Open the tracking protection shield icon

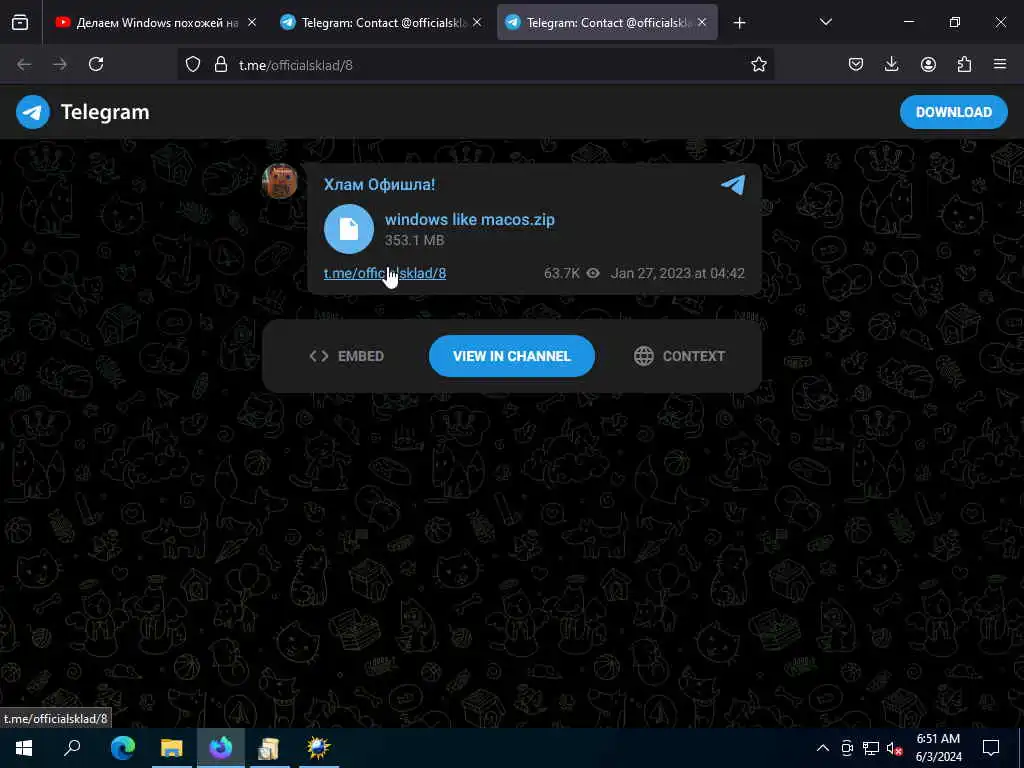(x=193, y=65)
